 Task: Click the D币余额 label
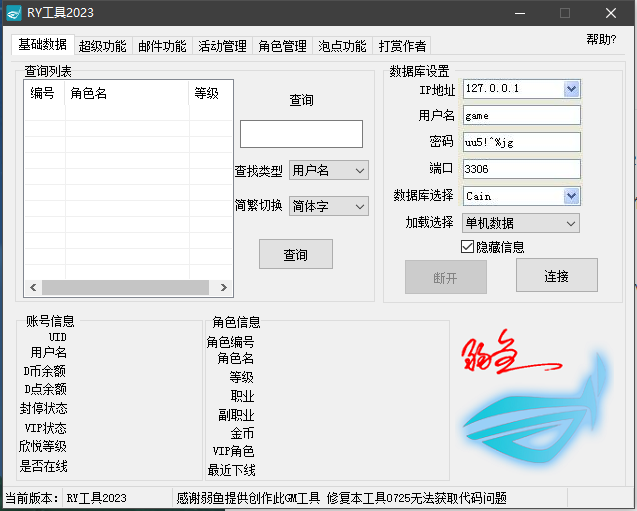click(x=45, y=371)
